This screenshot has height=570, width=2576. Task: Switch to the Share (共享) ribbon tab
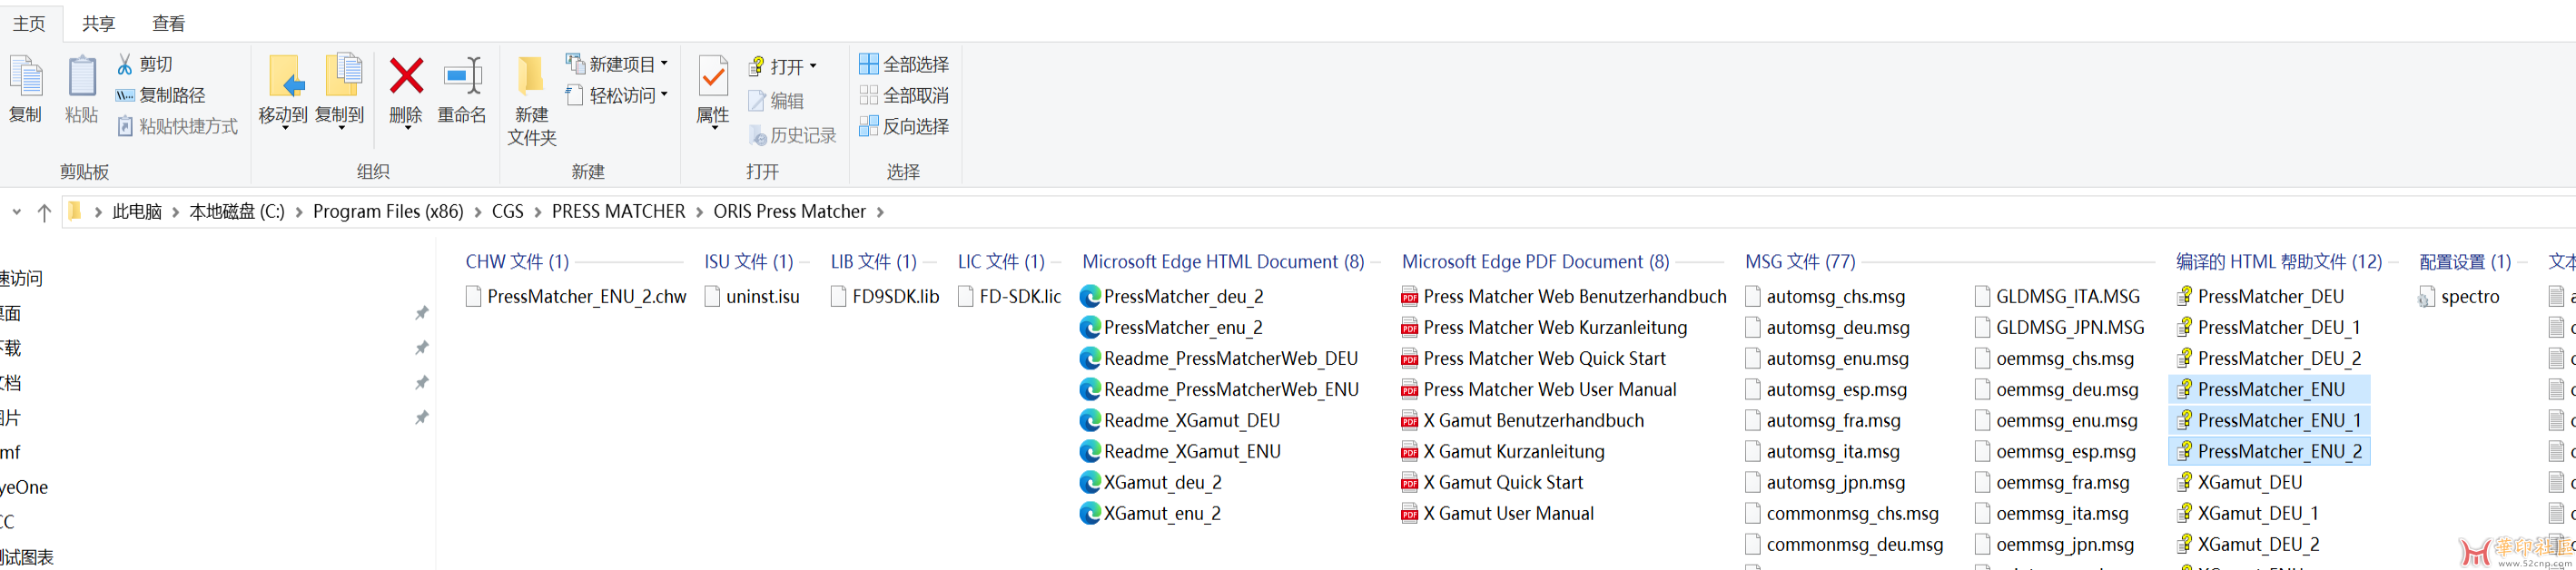click(x=98, y=23)
